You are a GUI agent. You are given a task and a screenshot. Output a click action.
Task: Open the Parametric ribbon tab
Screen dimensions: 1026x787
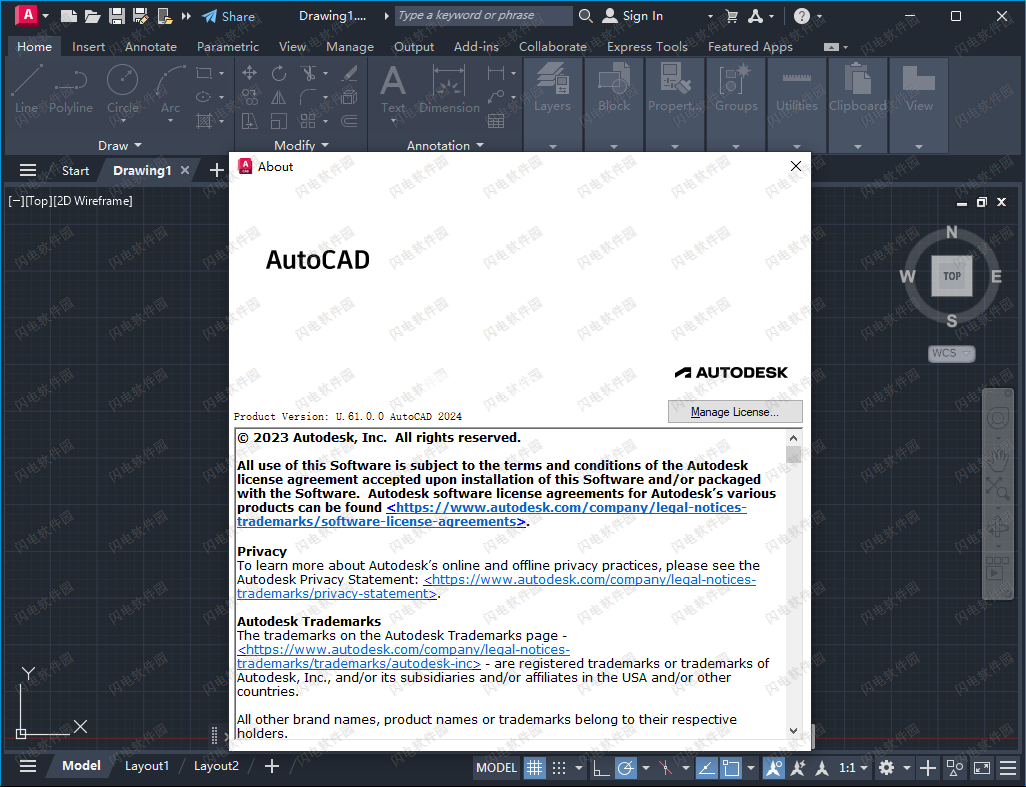click(228, 46)
